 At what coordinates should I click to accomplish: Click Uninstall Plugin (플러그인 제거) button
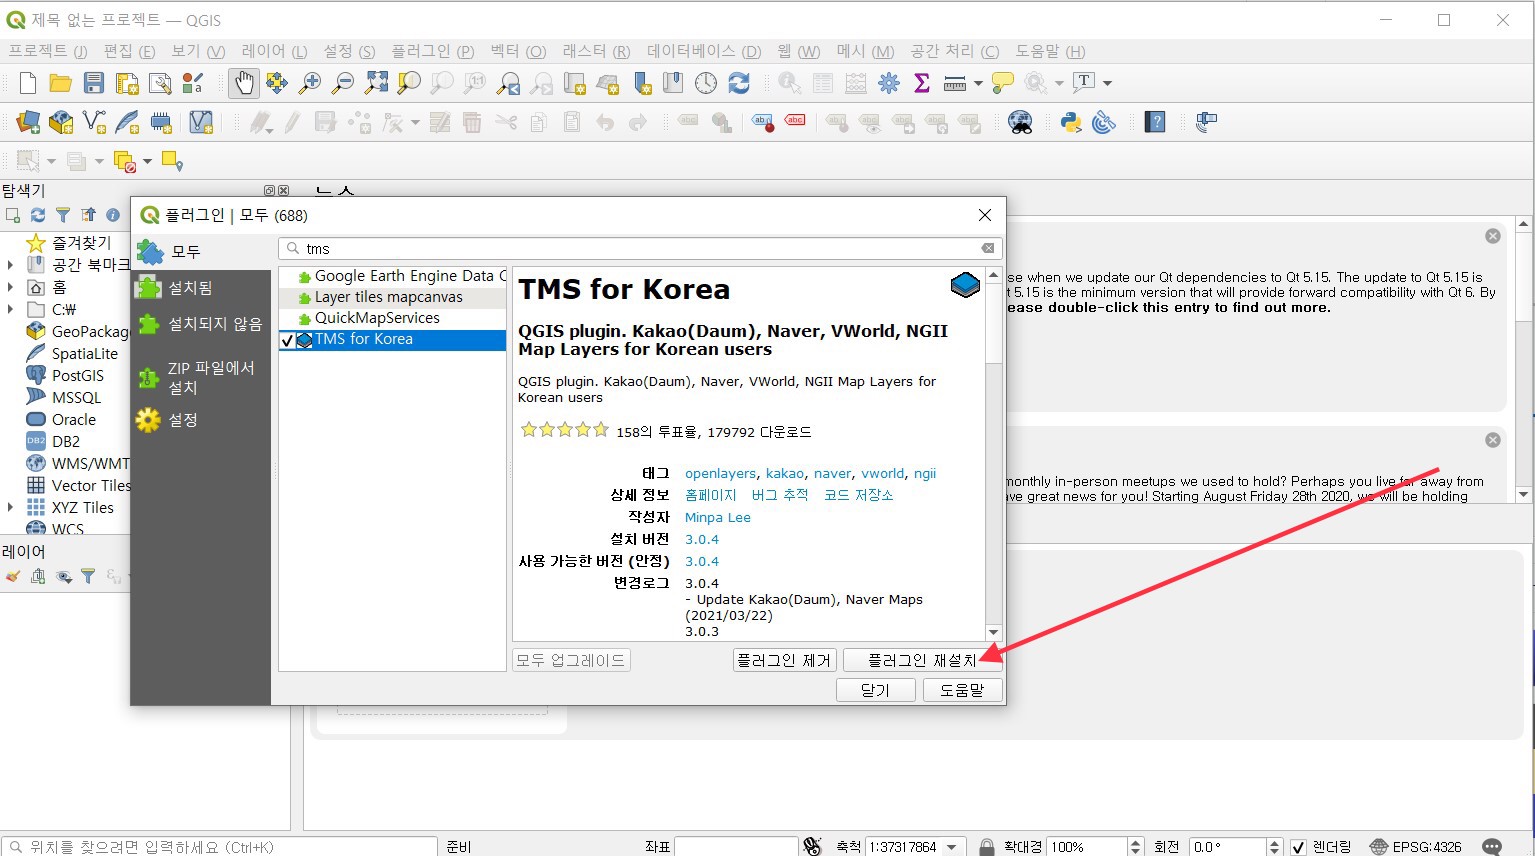click(x=784, y=660)
